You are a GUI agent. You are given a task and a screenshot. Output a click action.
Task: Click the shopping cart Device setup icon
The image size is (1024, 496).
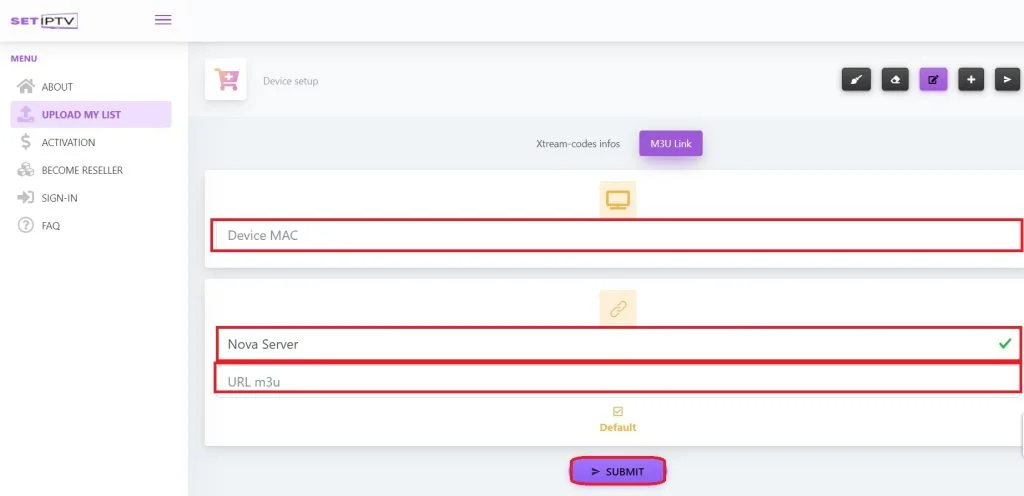click(x=226, y=80)
